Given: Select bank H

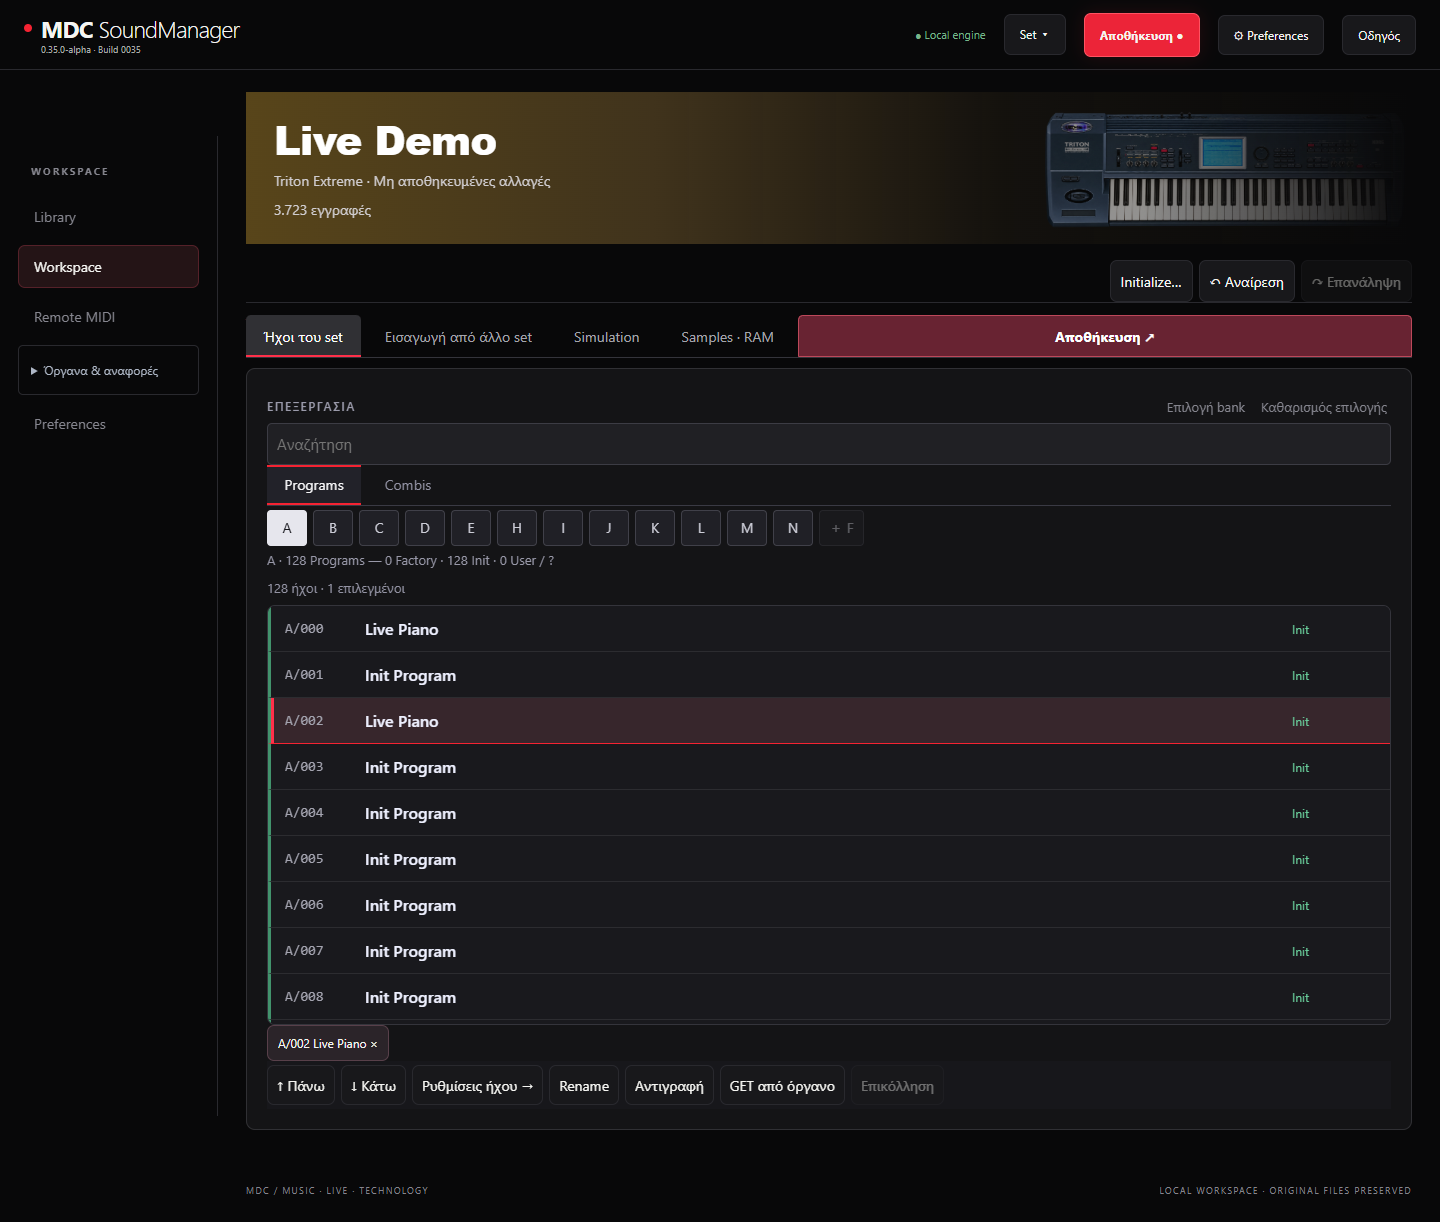Looking at the screenshot, I should [517, 528].
